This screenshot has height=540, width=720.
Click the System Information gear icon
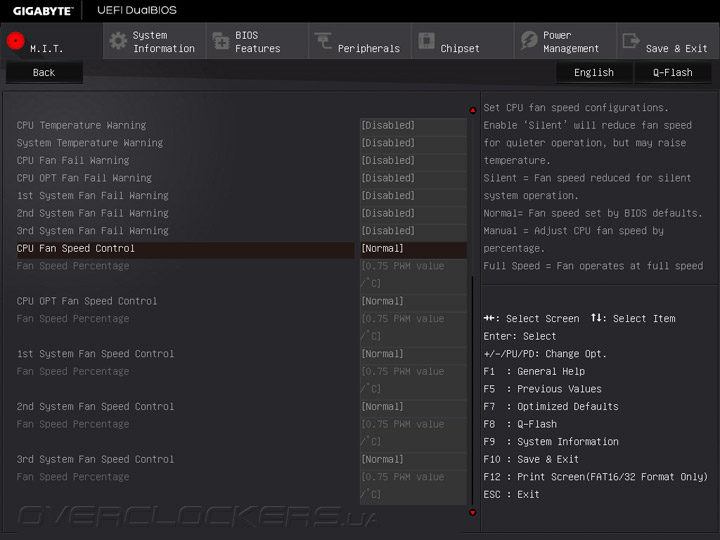[x=118, y=41]
